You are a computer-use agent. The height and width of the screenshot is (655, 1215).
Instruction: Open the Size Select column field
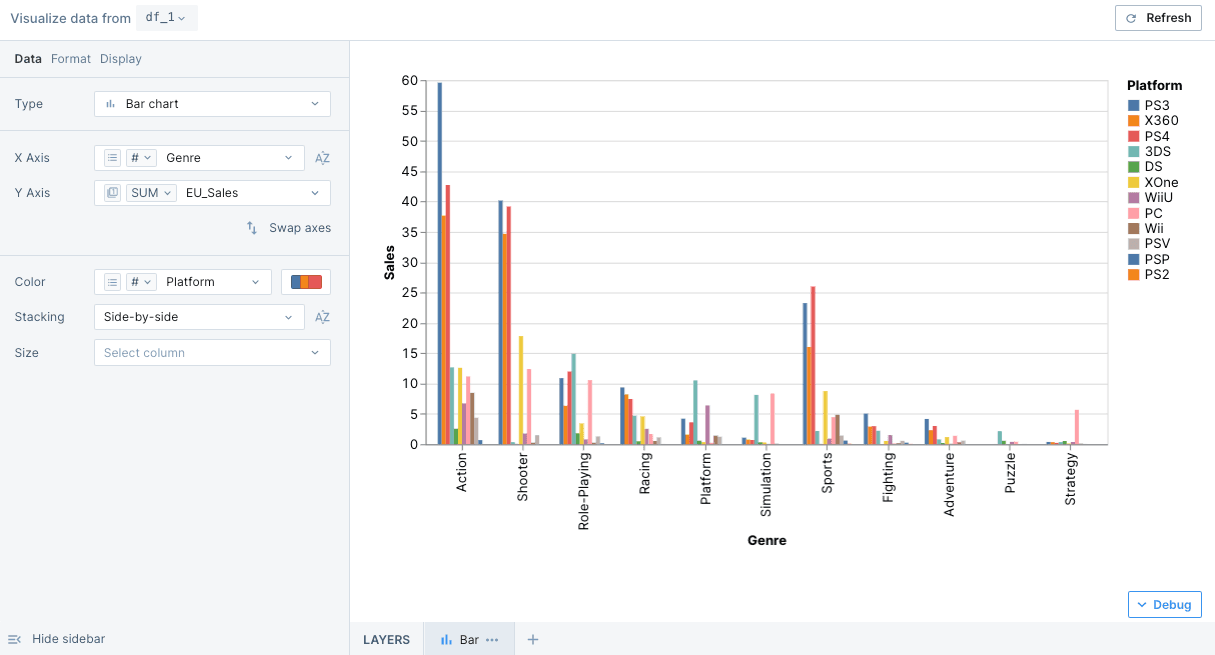point(212,352)
